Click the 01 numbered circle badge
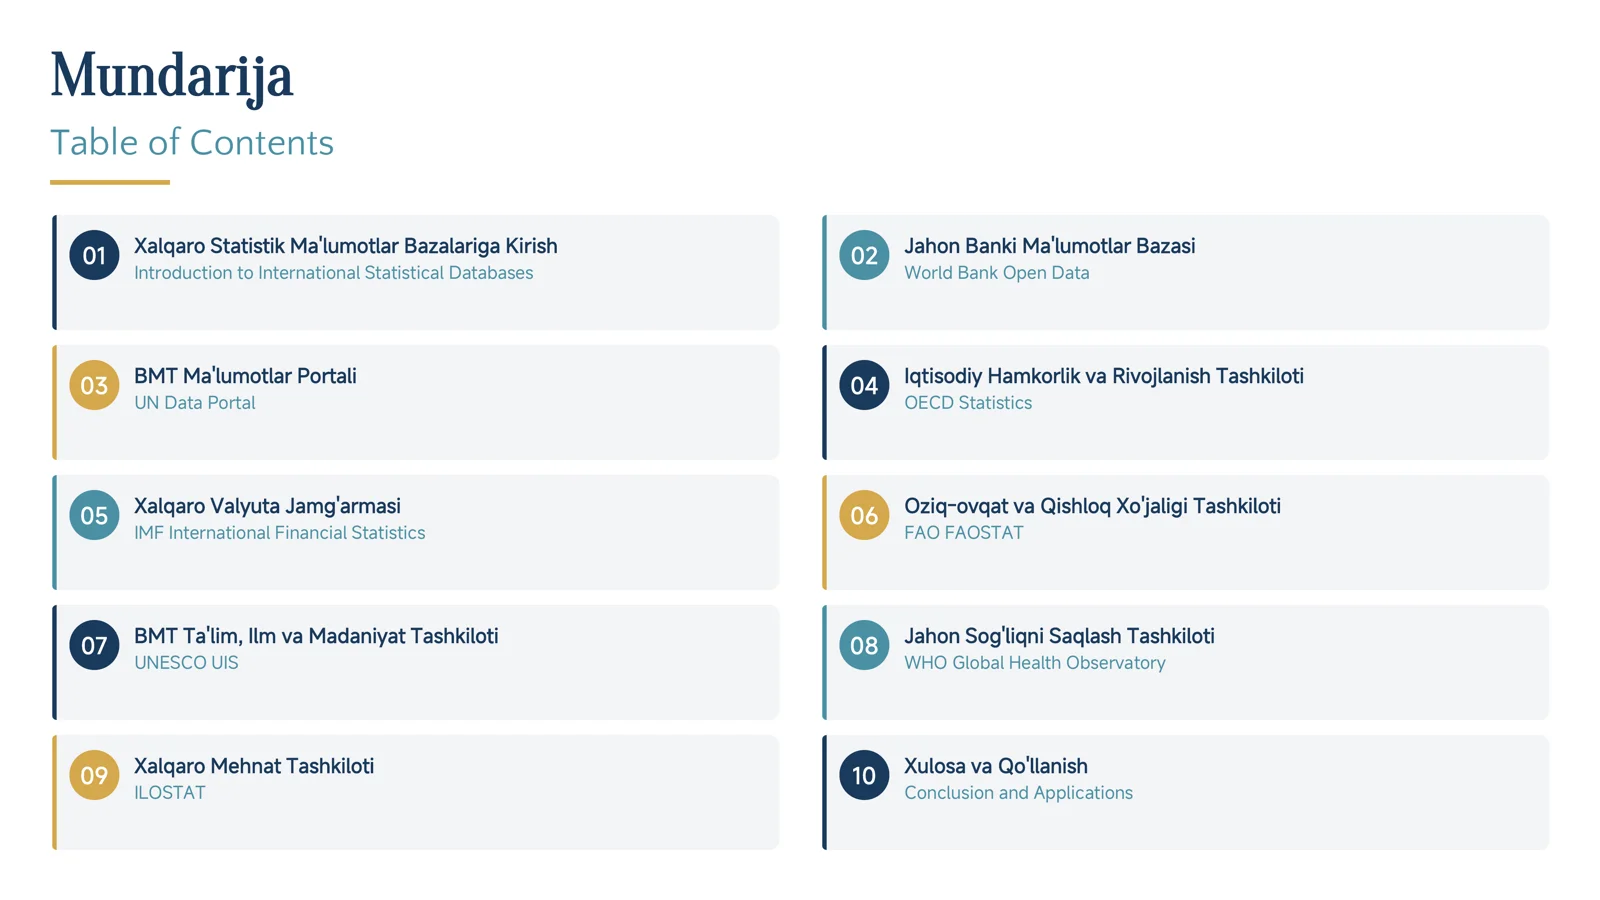Image resolution: width=1600 pixels, height=900 pixels. [x=94, y=255]
